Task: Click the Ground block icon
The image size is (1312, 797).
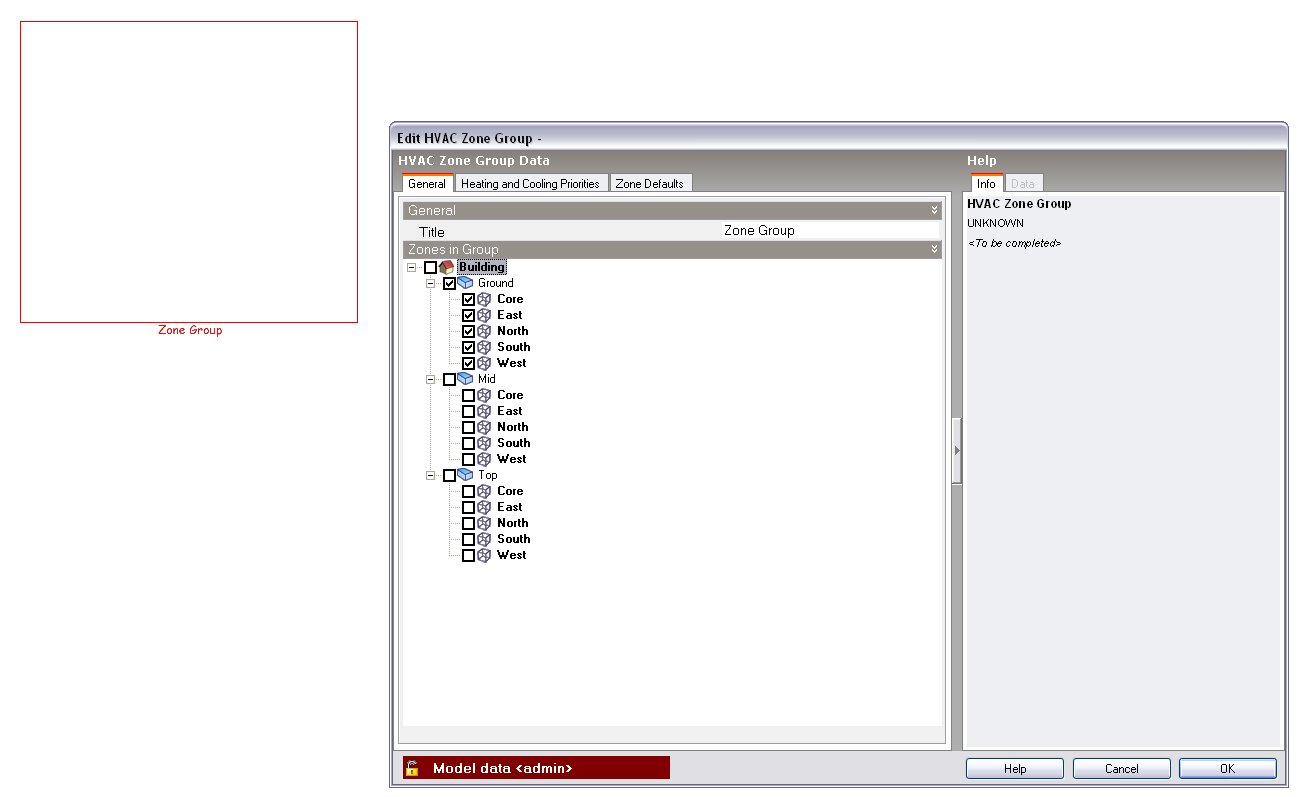Action: (x=465, y=283)
